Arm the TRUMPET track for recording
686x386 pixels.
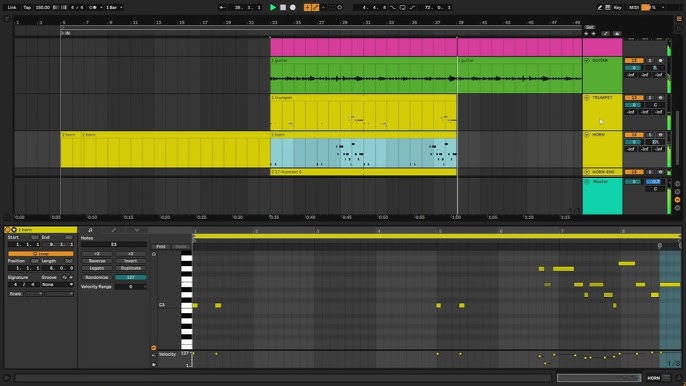click(x=660, y=98)
